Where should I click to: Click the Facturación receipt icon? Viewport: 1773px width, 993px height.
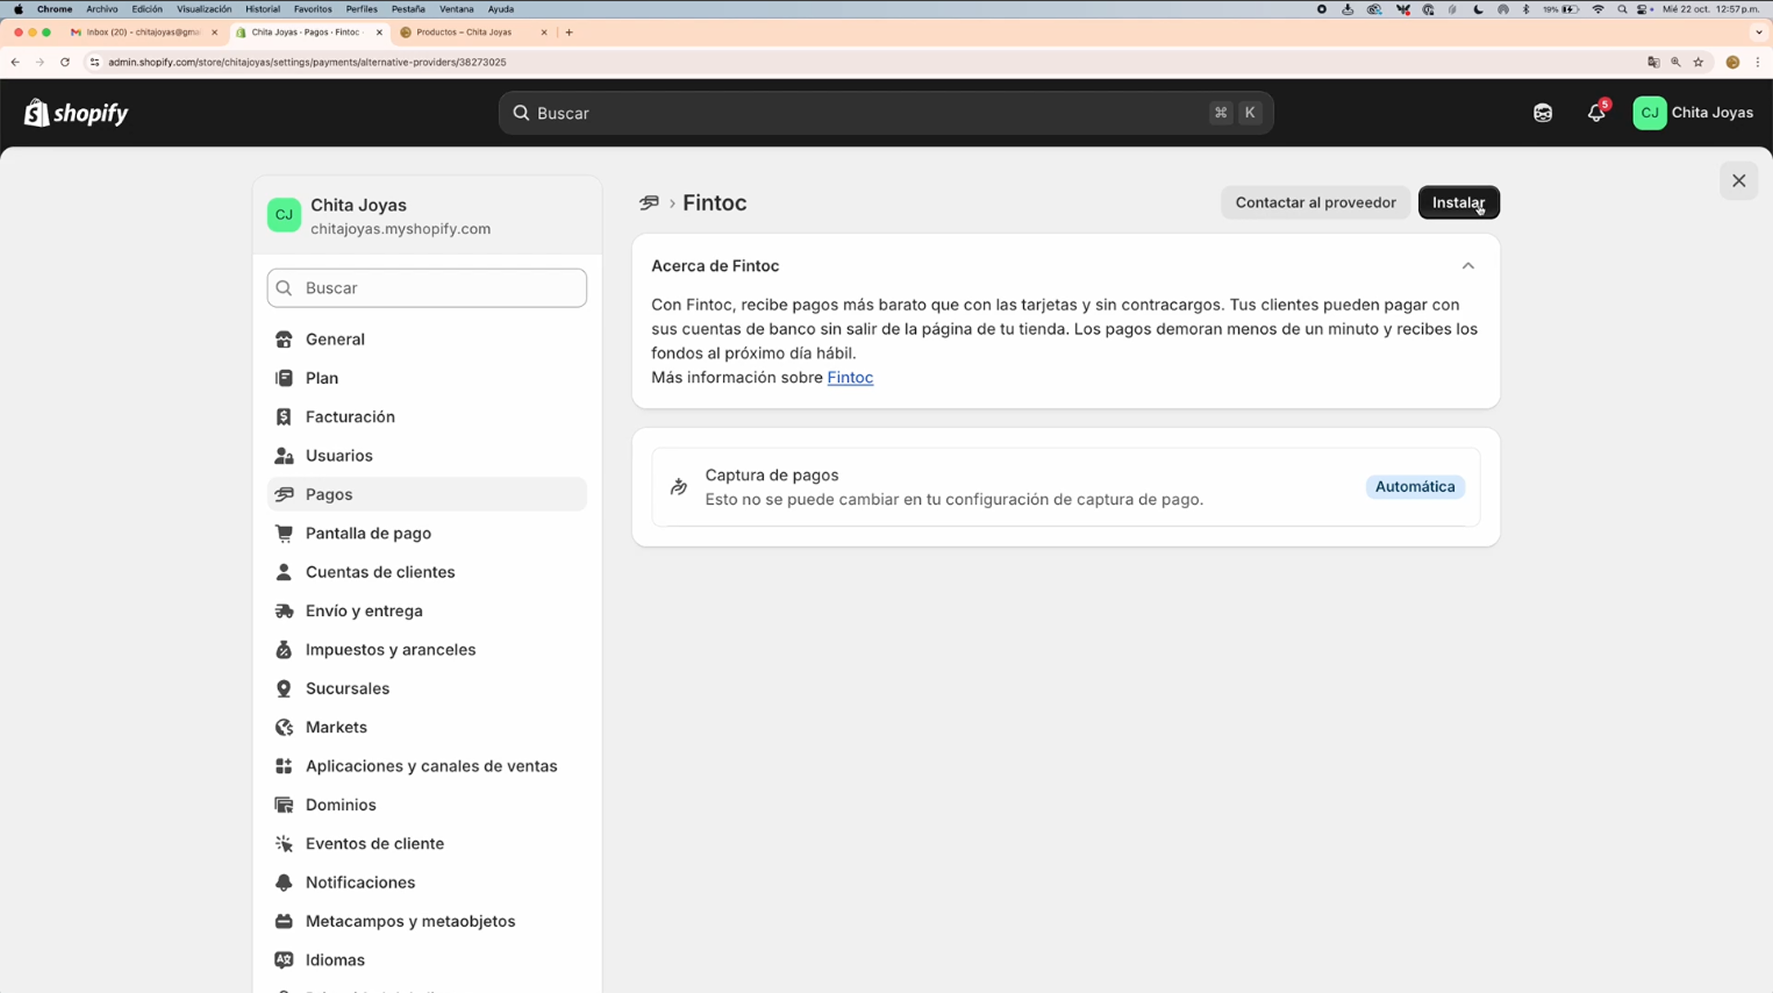tap(284, 417)
